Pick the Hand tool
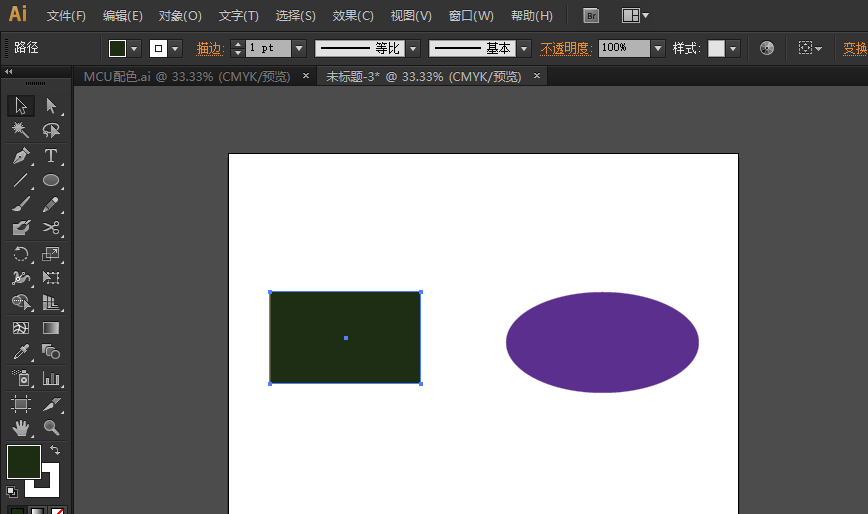 click(21, 428)
